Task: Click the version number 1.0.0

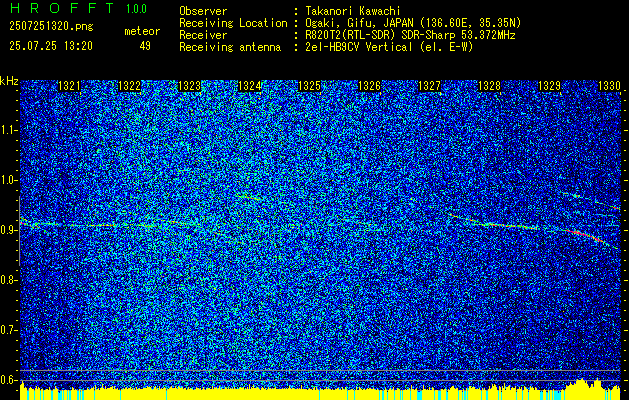Action: 136,8
